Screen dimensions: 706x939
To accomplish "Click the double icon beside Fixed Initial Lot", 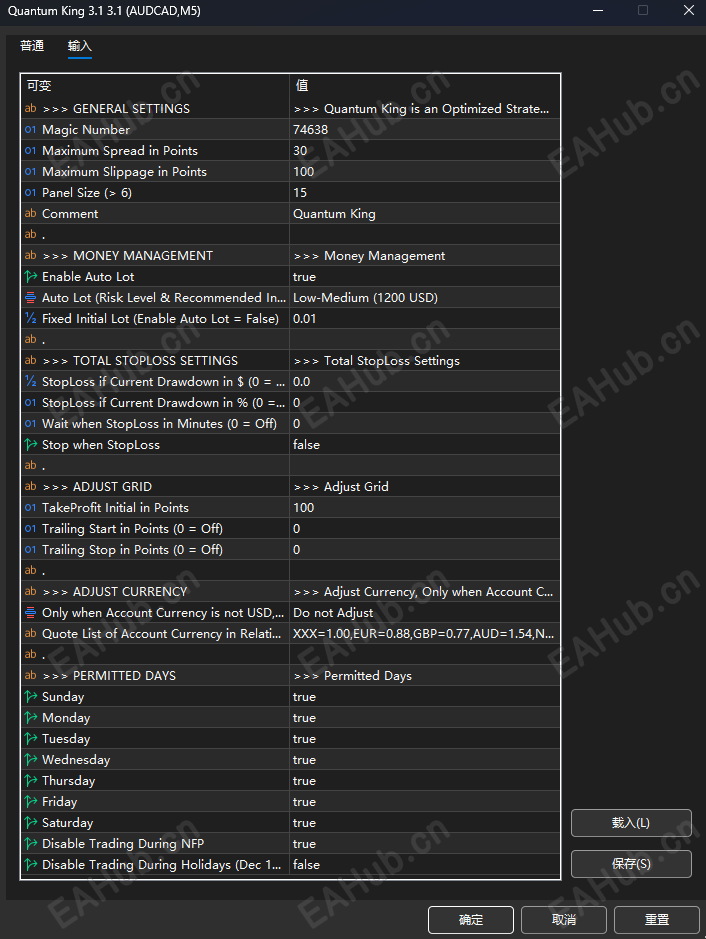I will (x=31, y=318).
